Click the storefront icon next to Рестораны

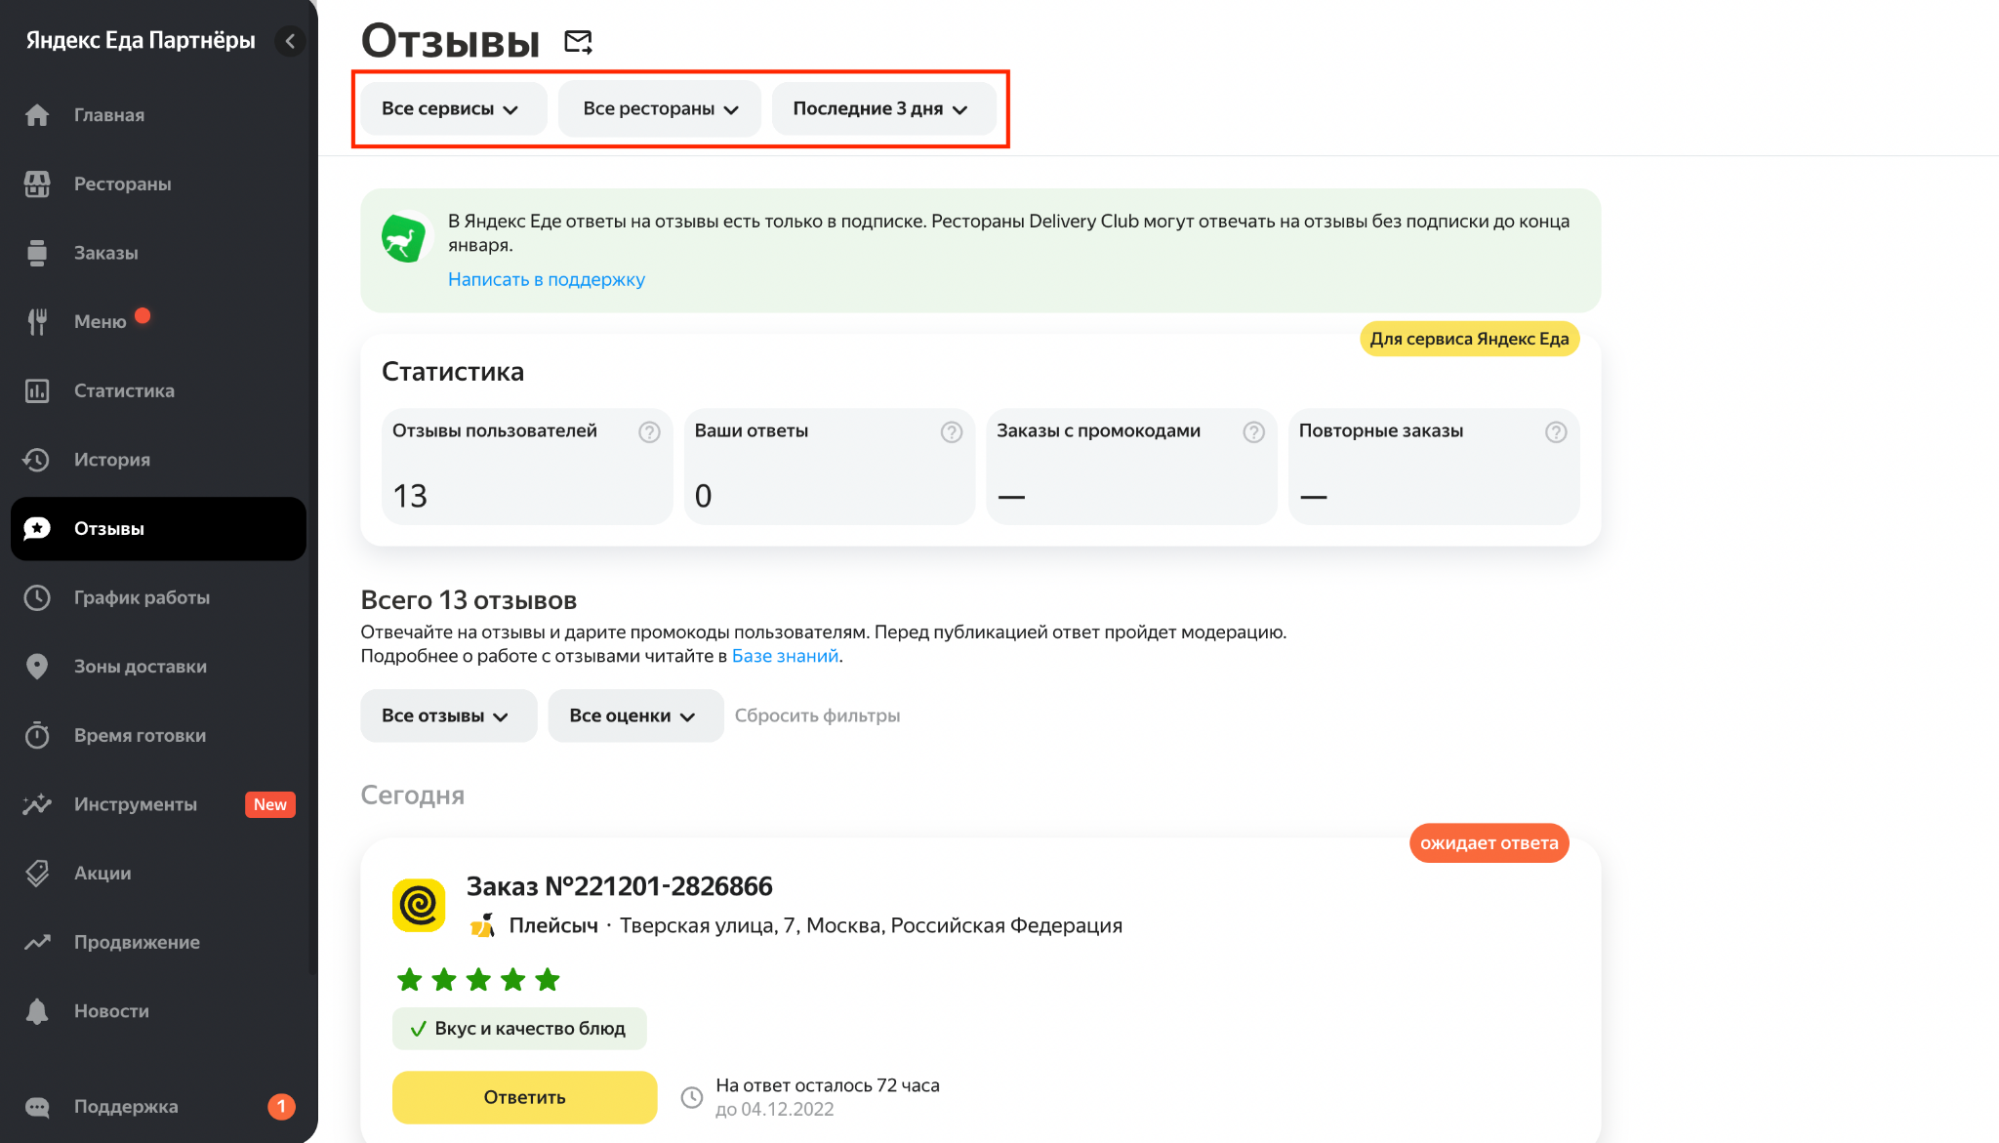[x=37, y=184]
